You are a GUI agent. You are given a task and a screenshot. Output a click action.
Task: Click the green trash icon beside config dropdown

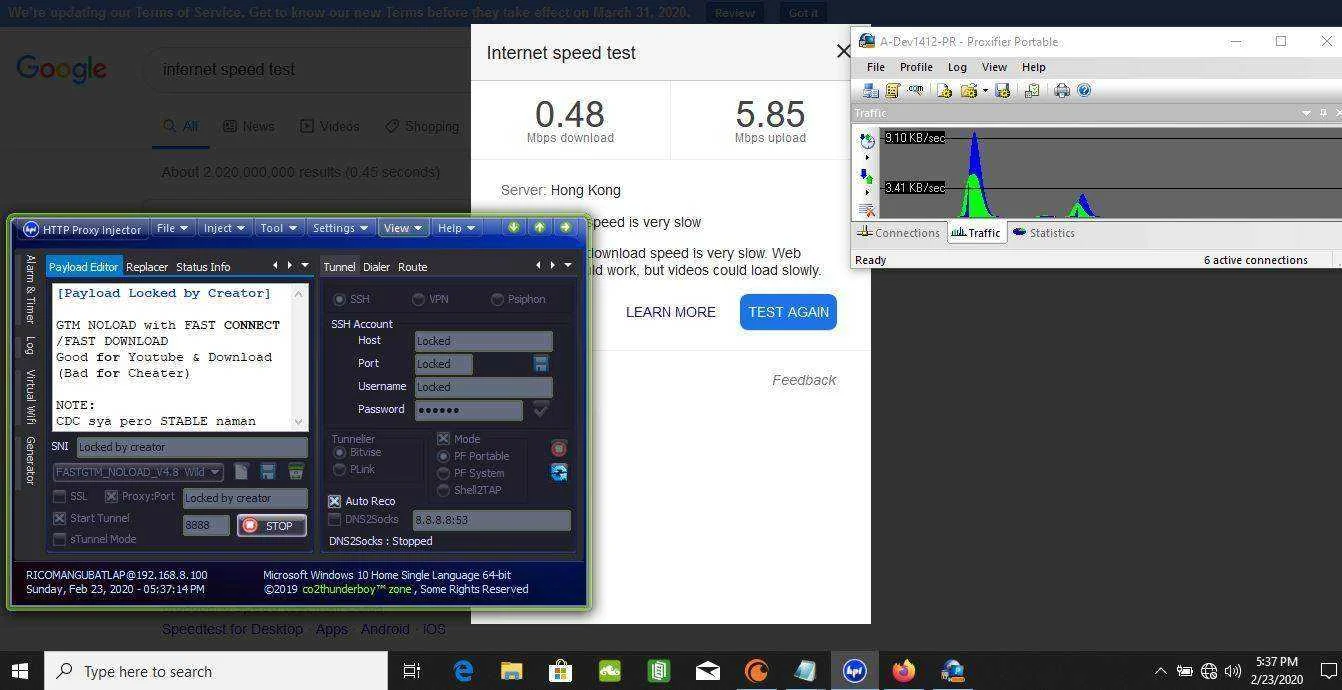tap(296, 471)
